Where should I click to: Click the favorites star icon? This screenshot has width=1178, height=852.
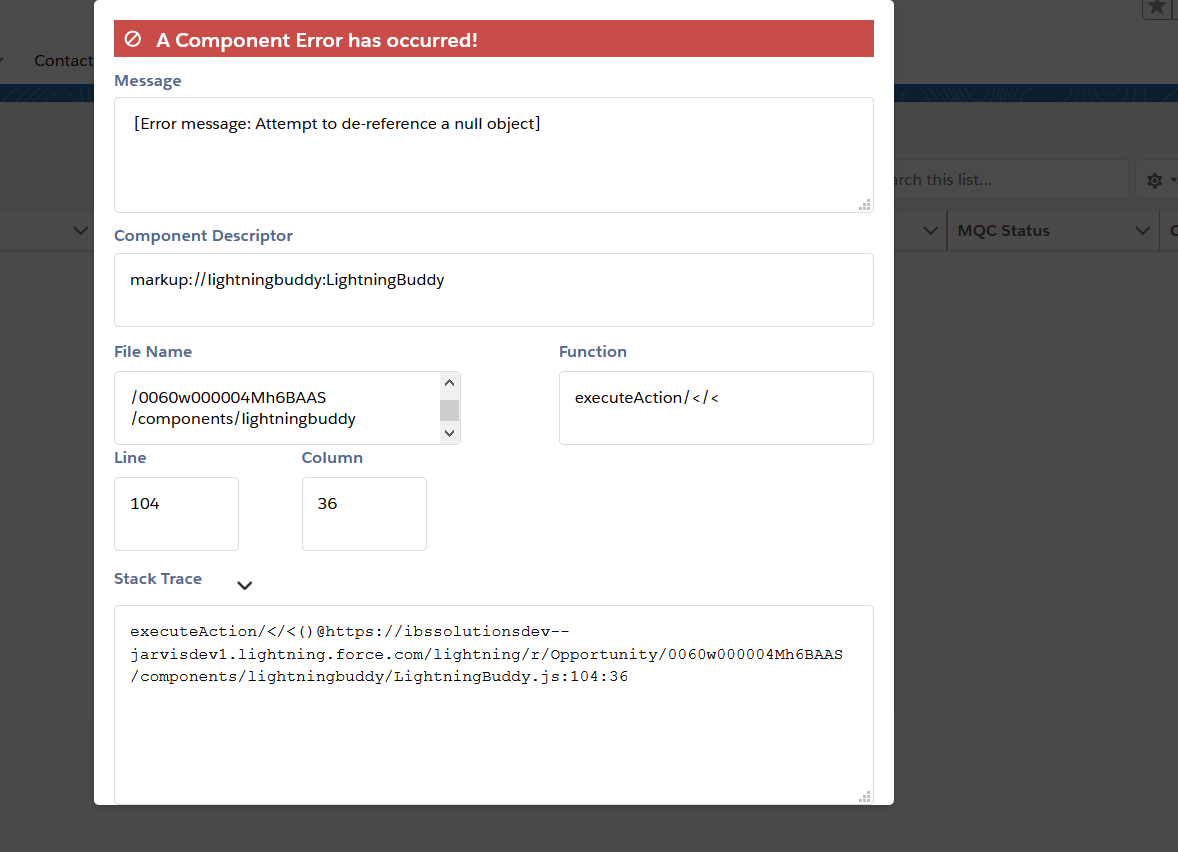click(x=1157, y=7)
